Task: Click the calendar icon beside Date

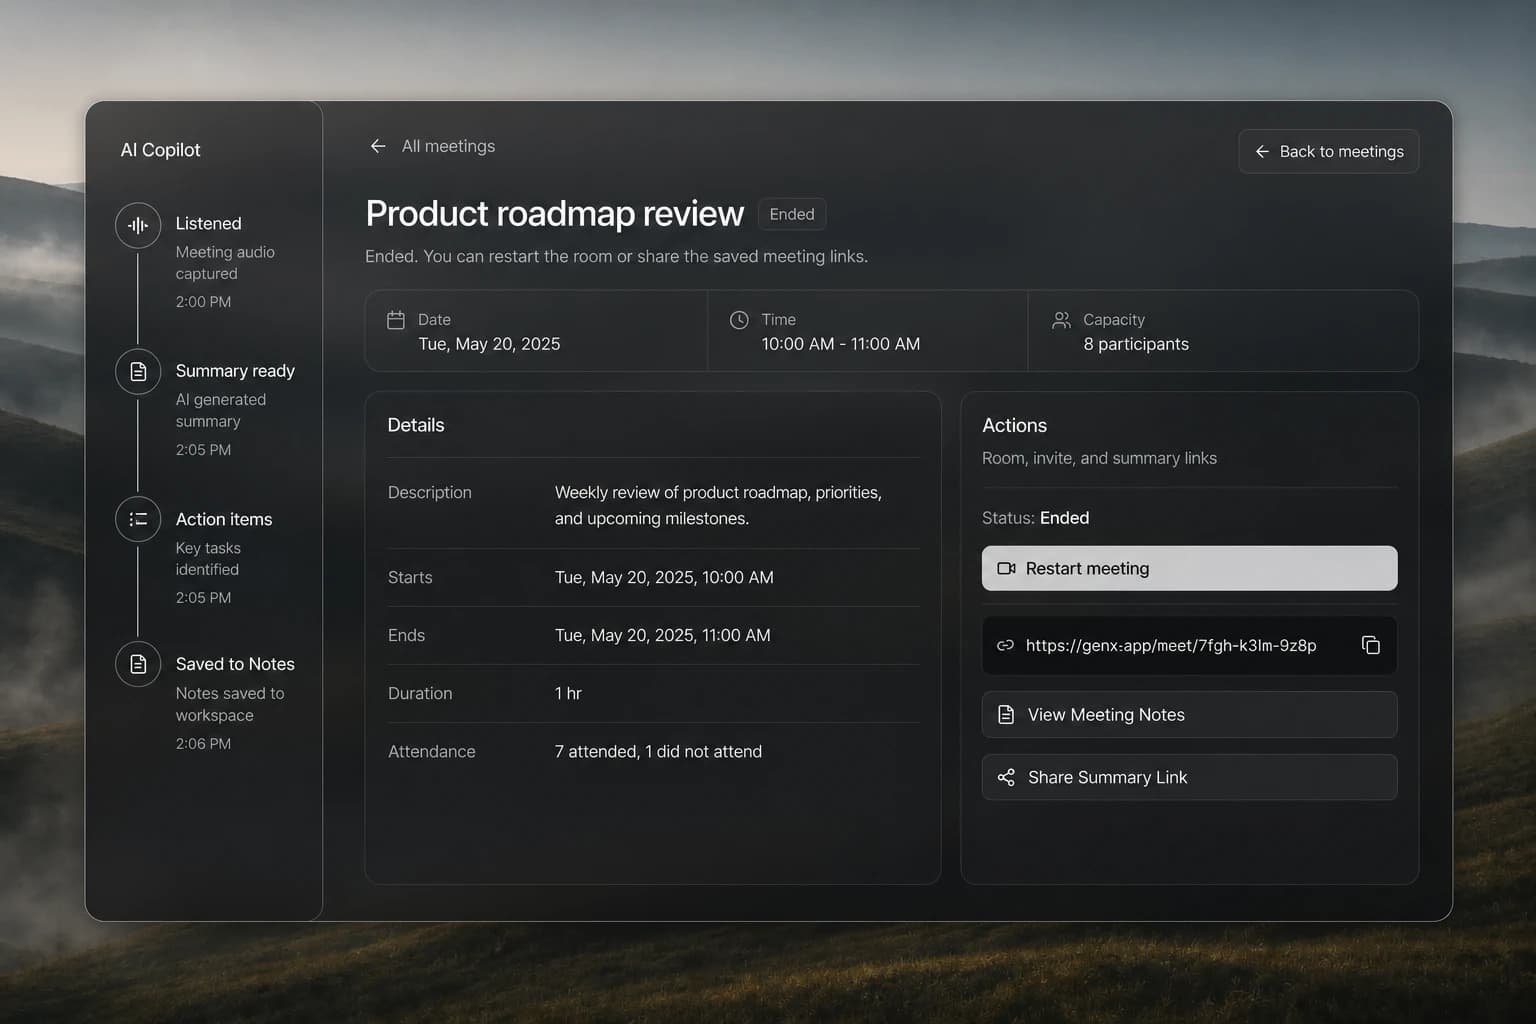Action: coord(396,320)
